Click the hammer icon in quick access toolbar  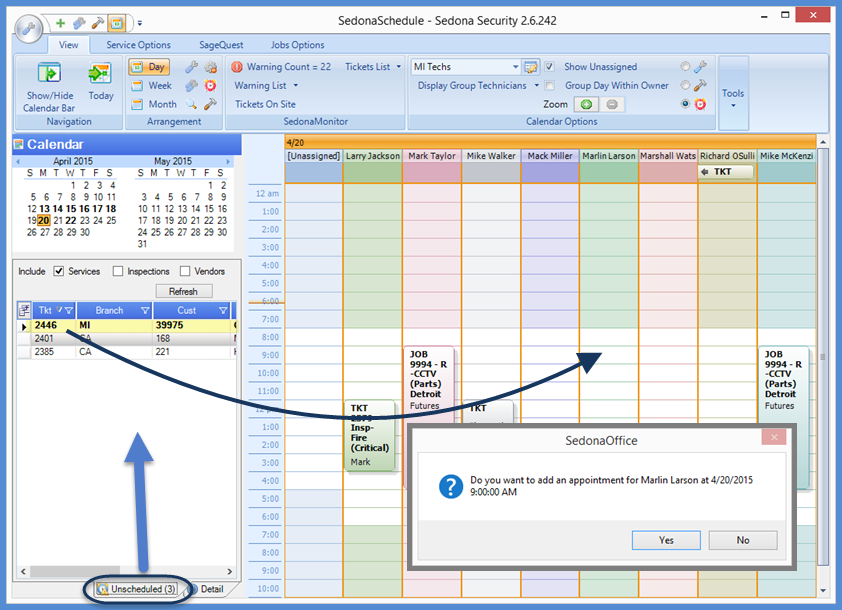click(98, 23)
